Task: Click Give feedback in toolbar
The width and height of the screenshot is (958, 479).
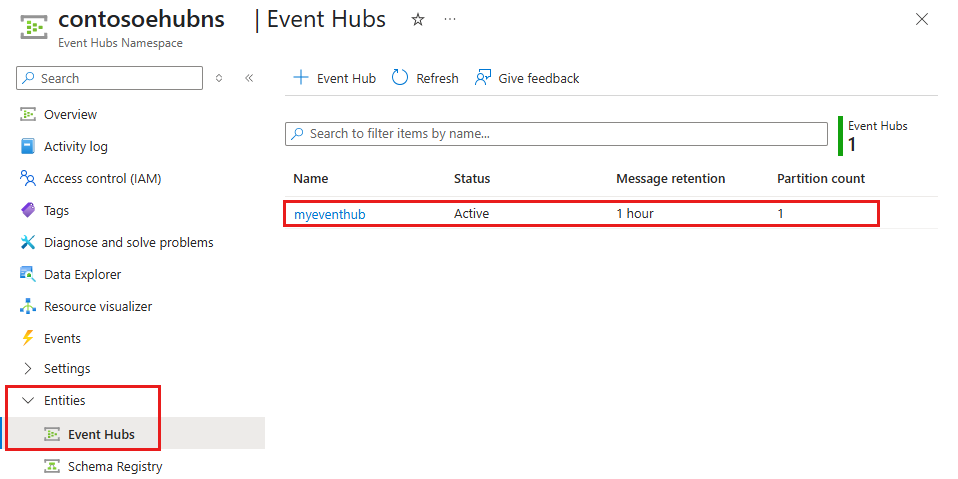Action: click(527, 78)
